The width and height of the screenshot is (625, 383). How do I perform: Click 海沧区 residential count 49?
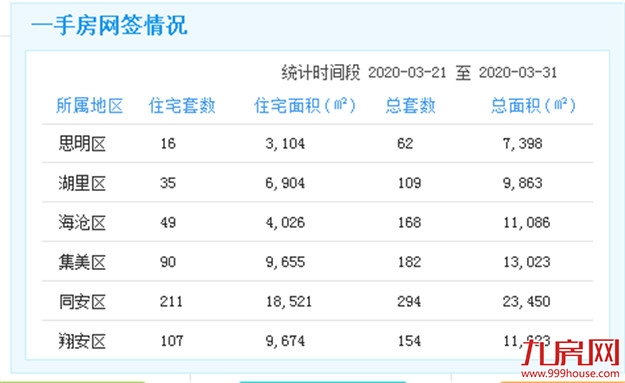point(168,222)
